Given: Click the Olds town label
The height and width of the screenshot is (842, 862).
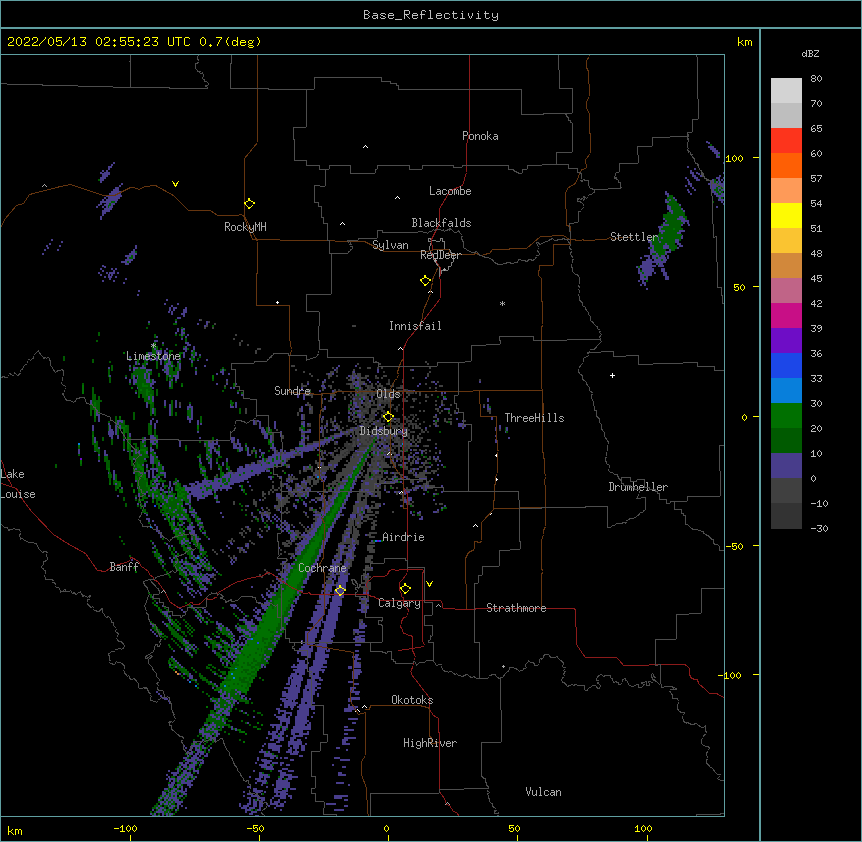Looking at the screenshot, I should [388, 394].
